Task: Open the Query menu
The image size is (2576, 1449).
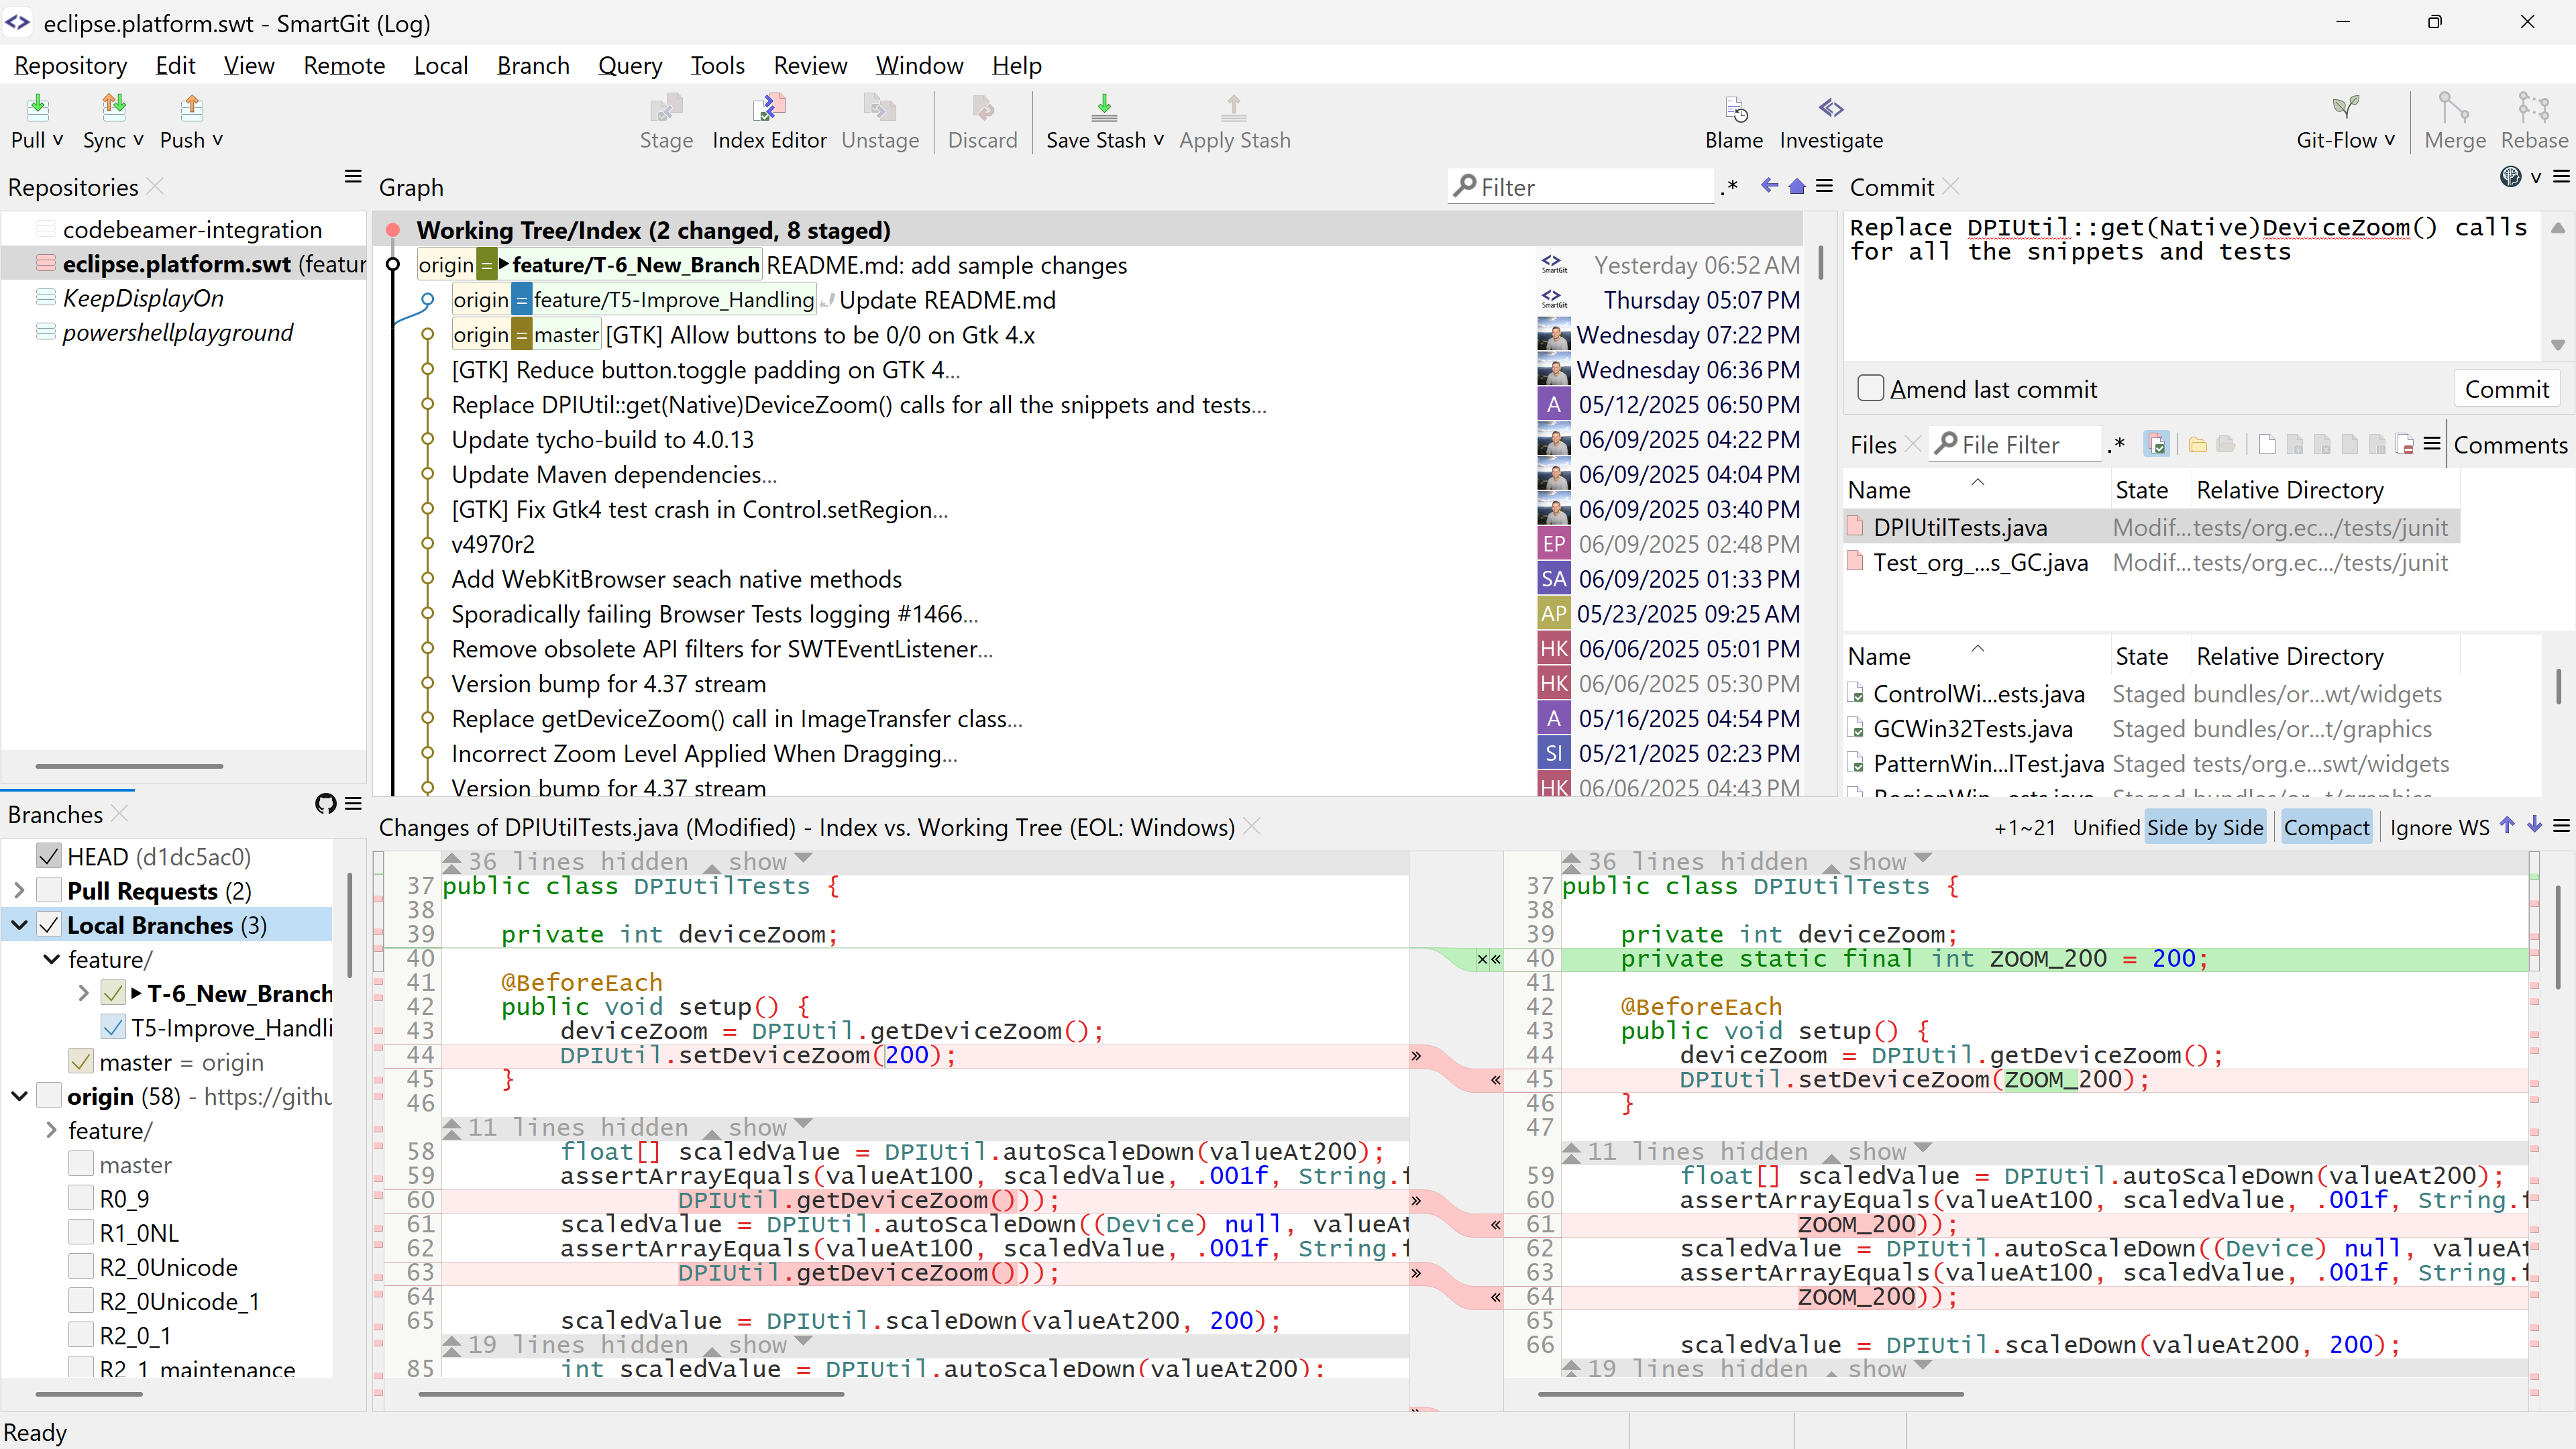Action: (x=630, y=65)
